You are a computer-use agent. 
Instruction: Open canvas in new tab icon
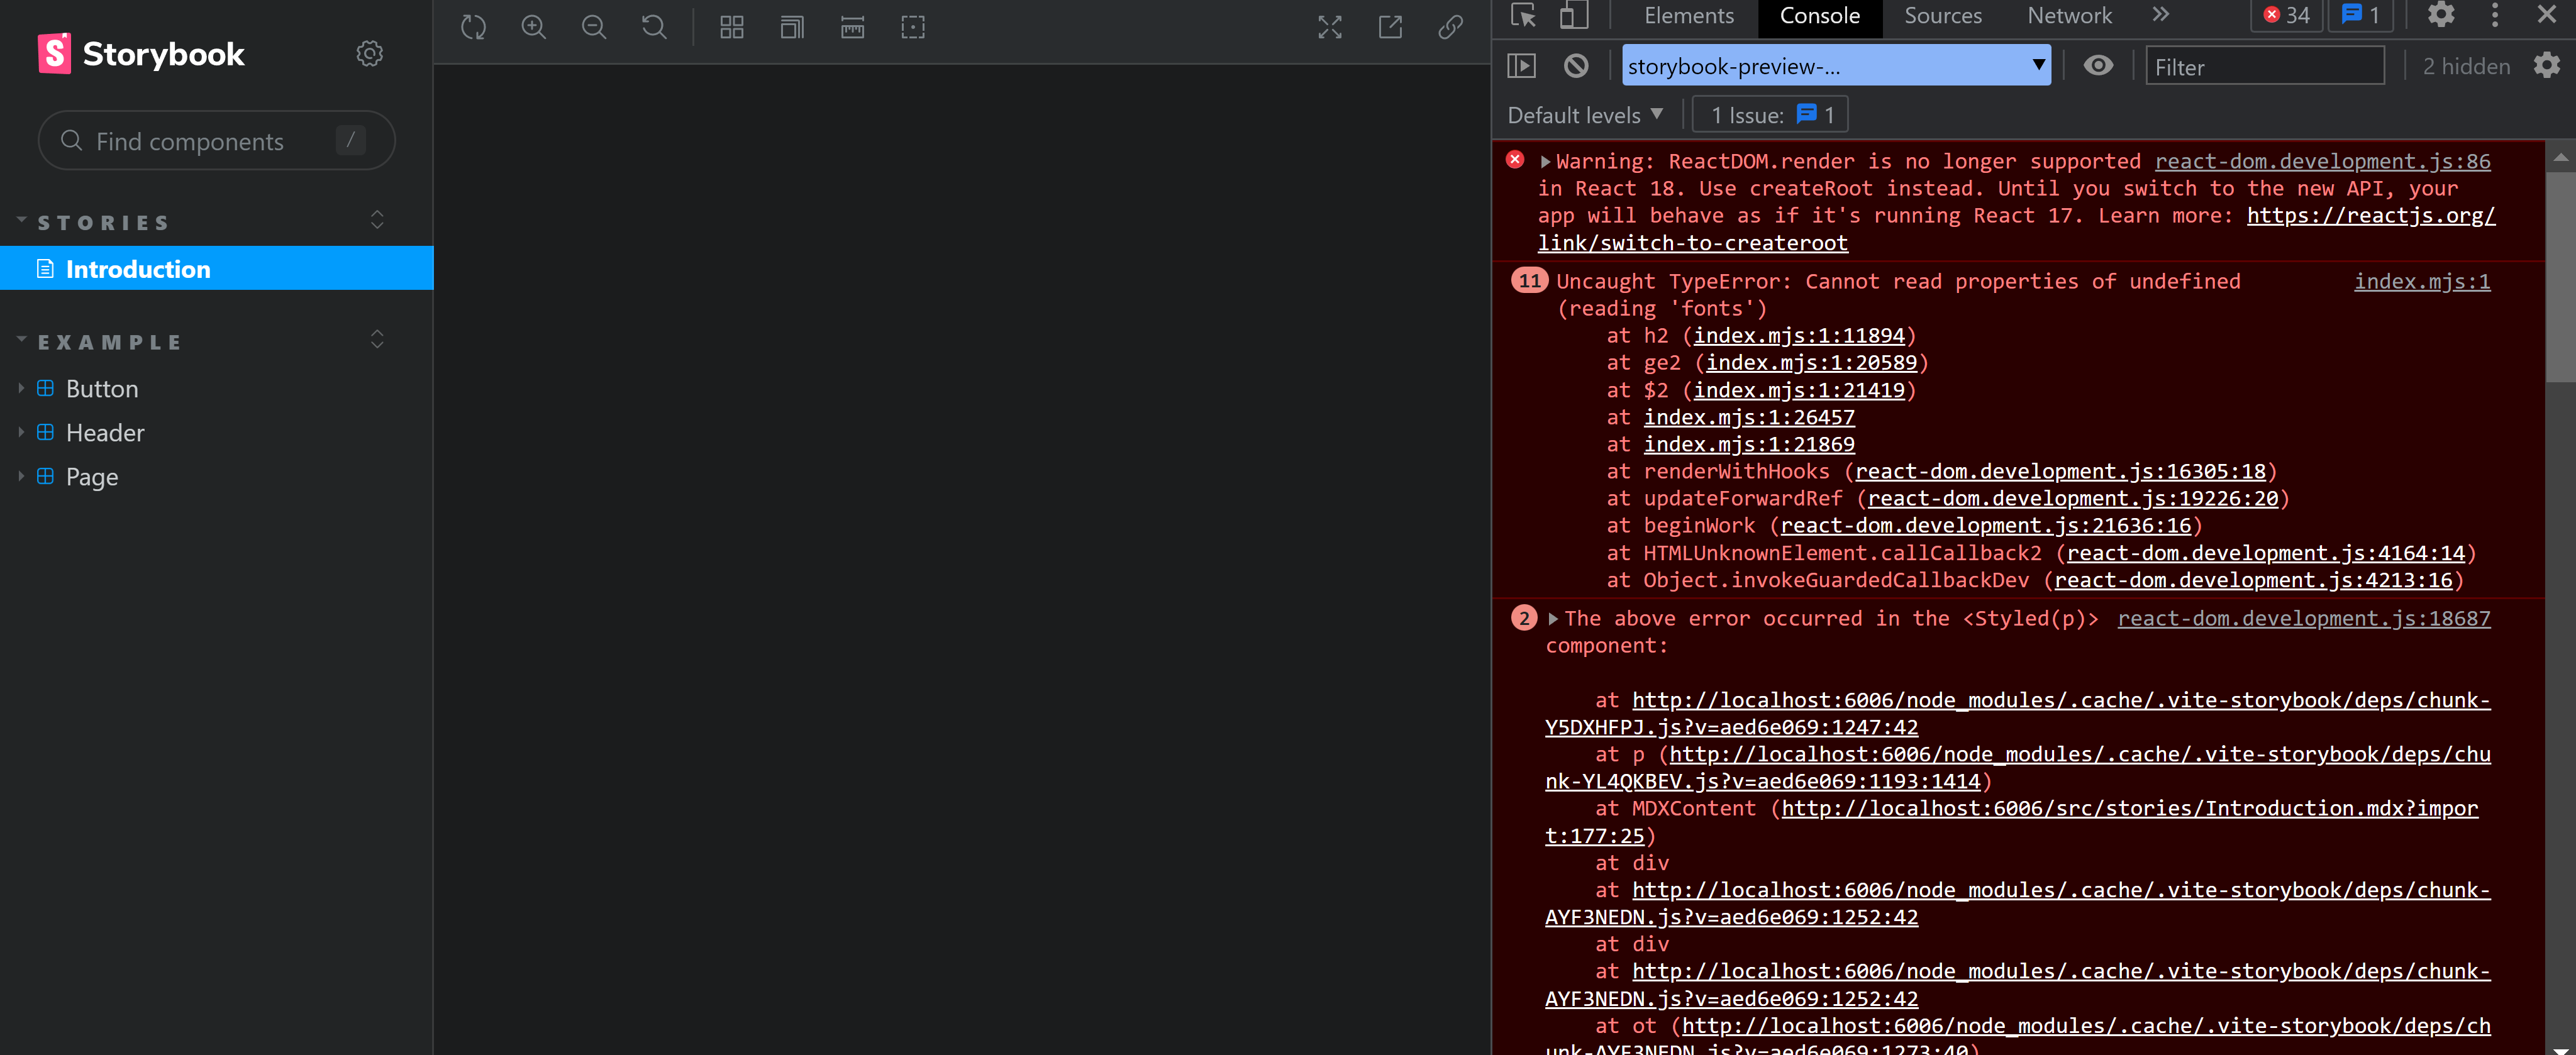click(1390, 27)
